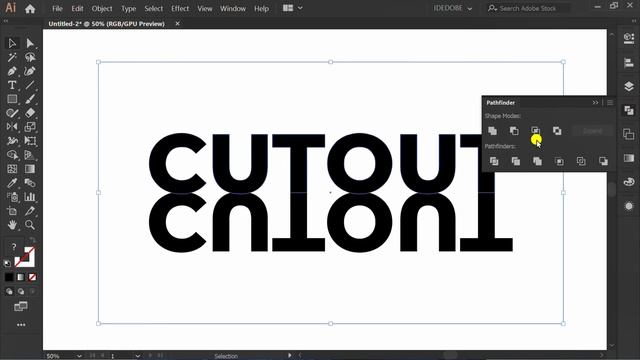This screenshot has height=360, width=640.
Task: Open the IDEDOBE workspace dropdown
Action: pos(453,8)
